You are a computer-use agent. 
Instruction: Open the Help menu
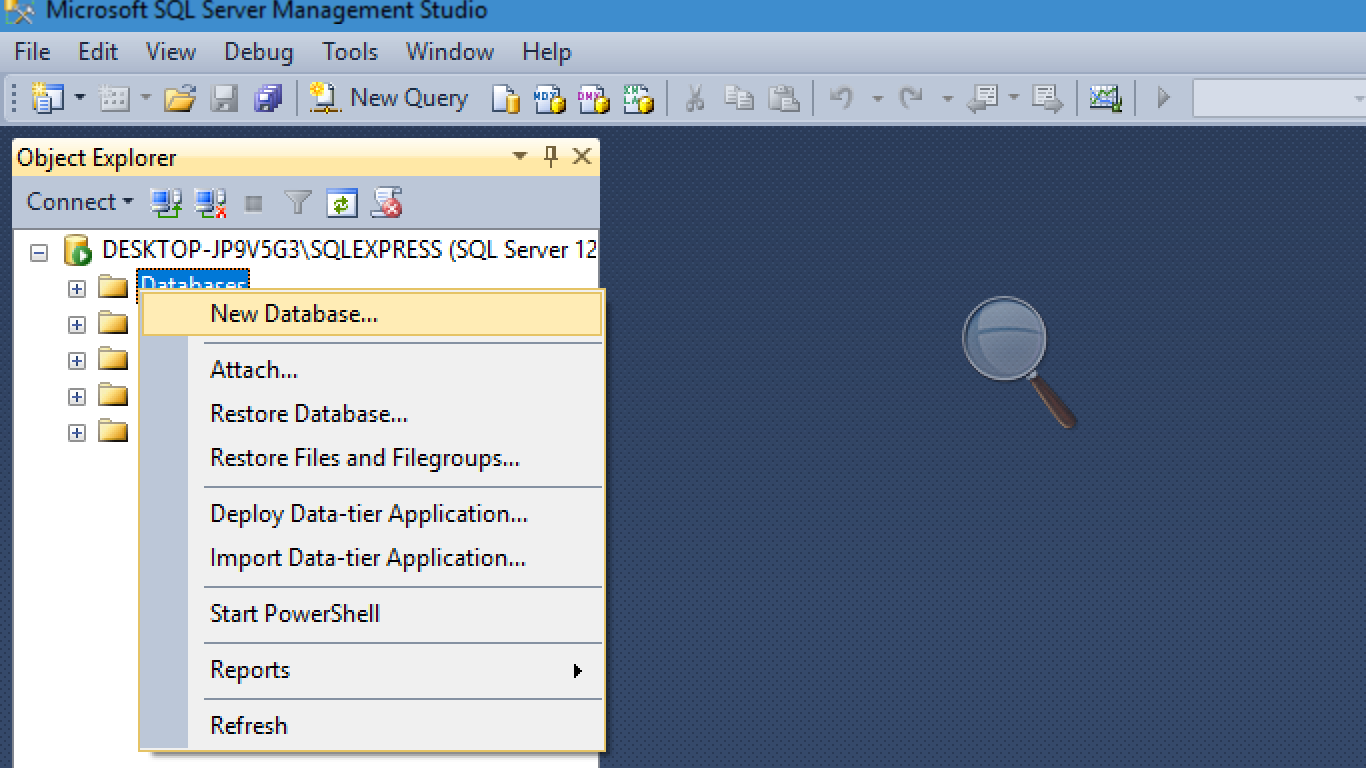[x=547, y=52]
